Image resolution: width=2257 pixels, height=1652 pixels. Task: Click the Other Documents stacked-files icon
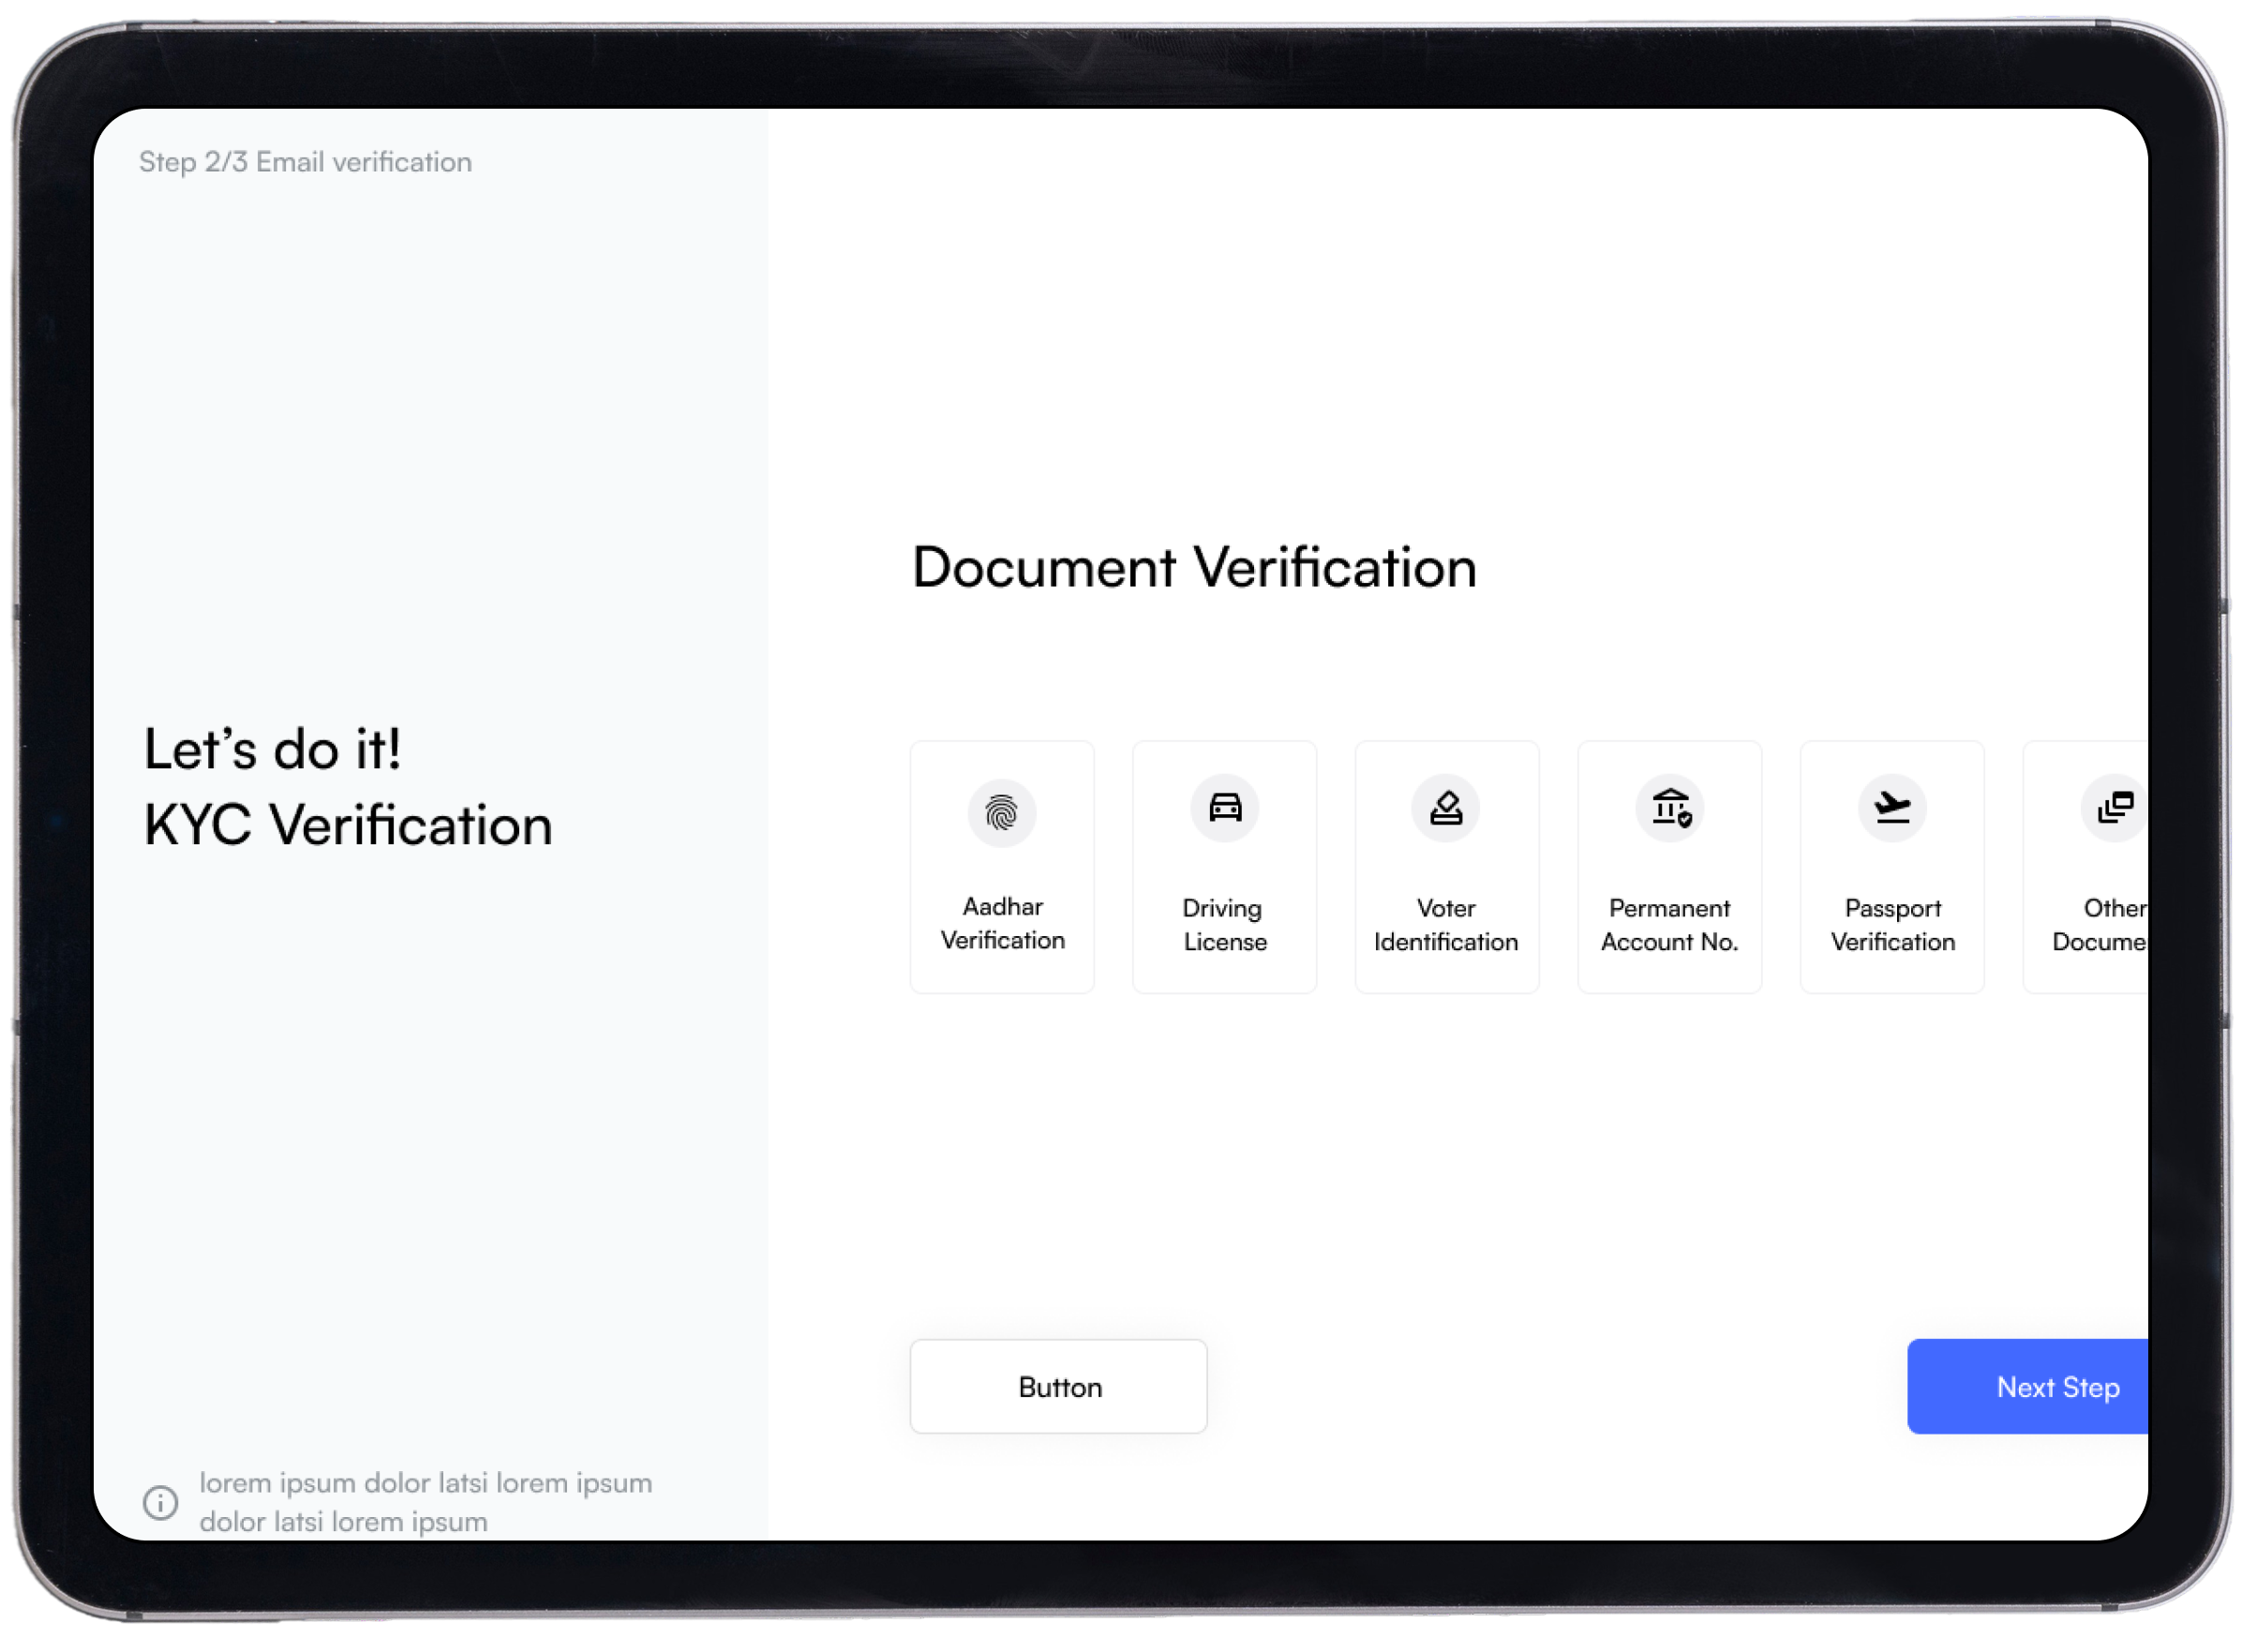click(x=2114, y=807)
